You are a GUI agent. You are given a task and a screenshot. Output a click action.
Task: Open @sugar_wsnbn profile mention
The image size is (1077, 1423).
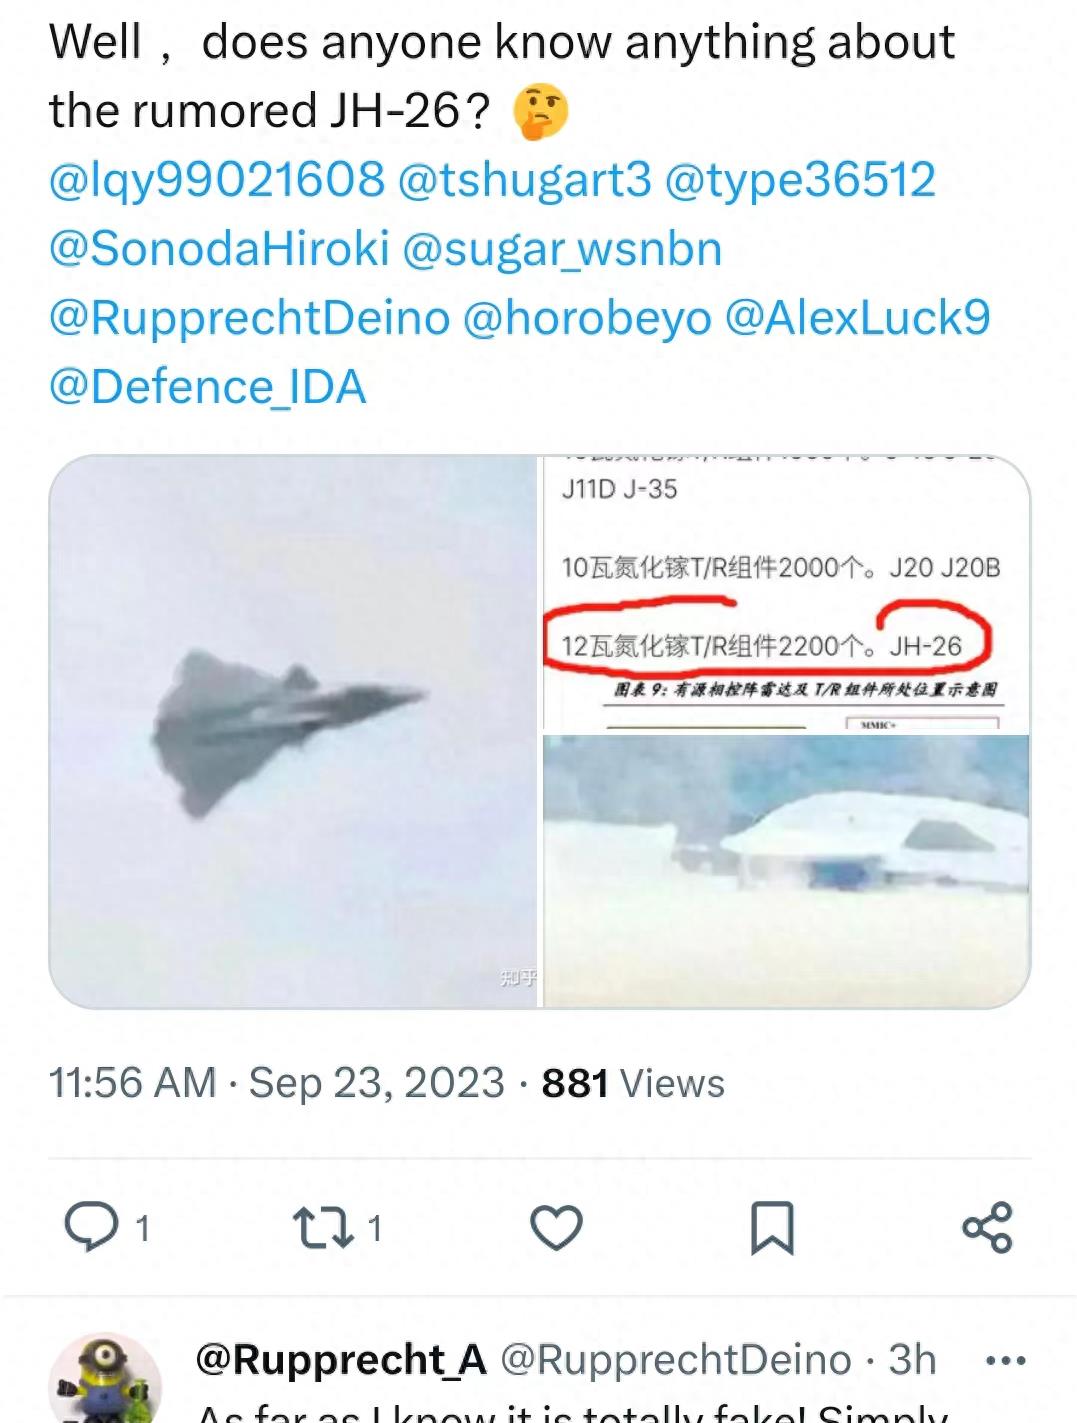[562, 249]
